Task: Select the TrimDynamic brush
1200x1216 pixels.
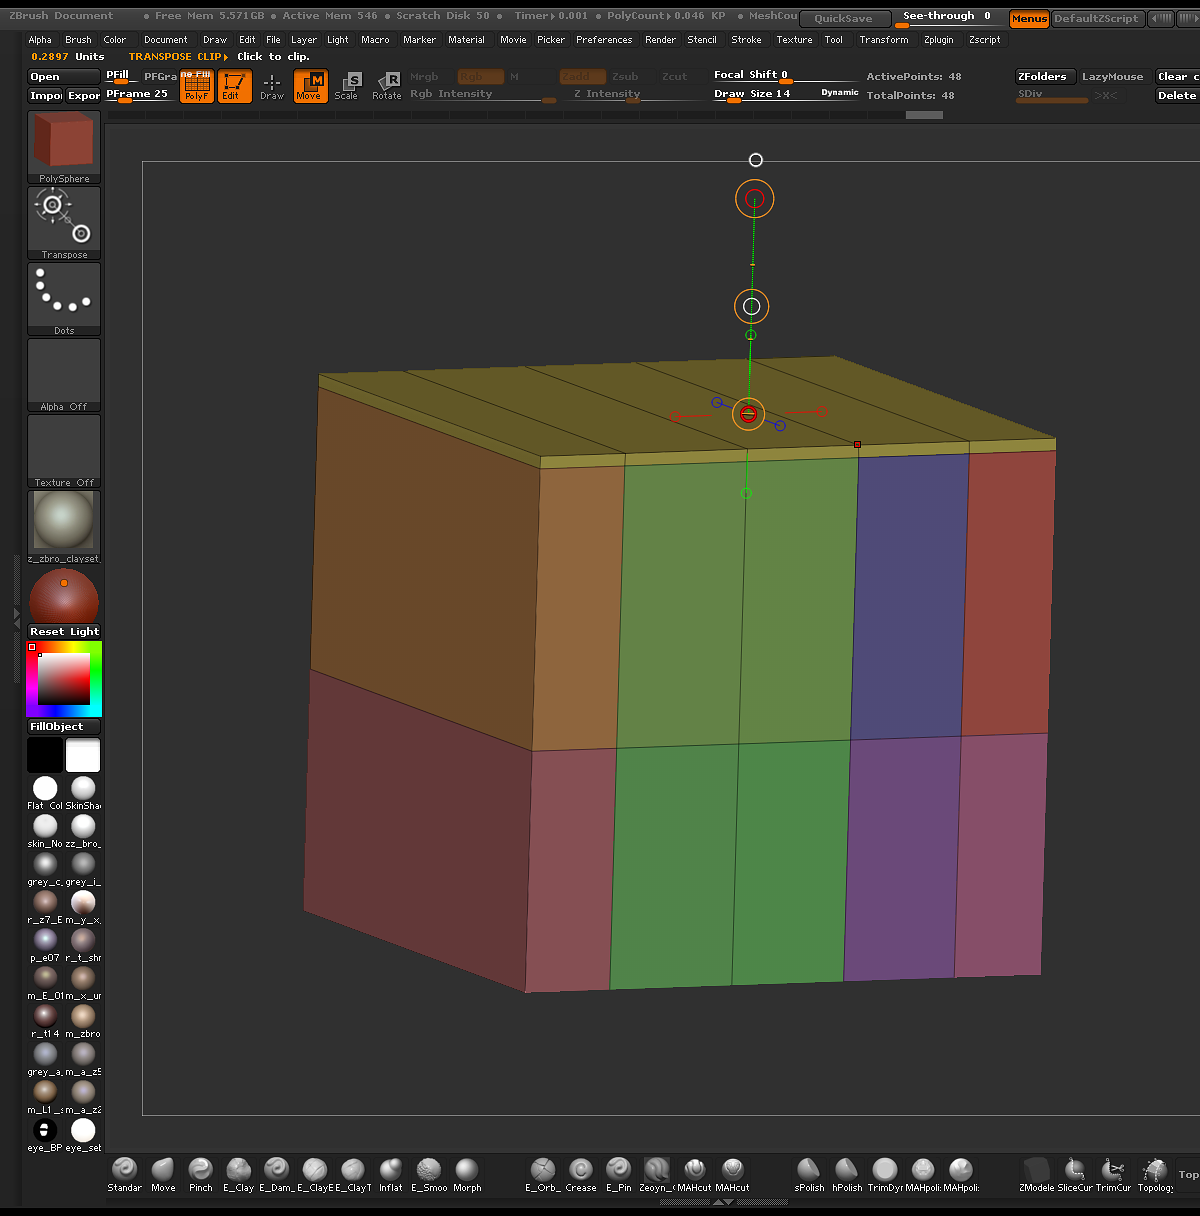Action: [x=885, y=1175]
